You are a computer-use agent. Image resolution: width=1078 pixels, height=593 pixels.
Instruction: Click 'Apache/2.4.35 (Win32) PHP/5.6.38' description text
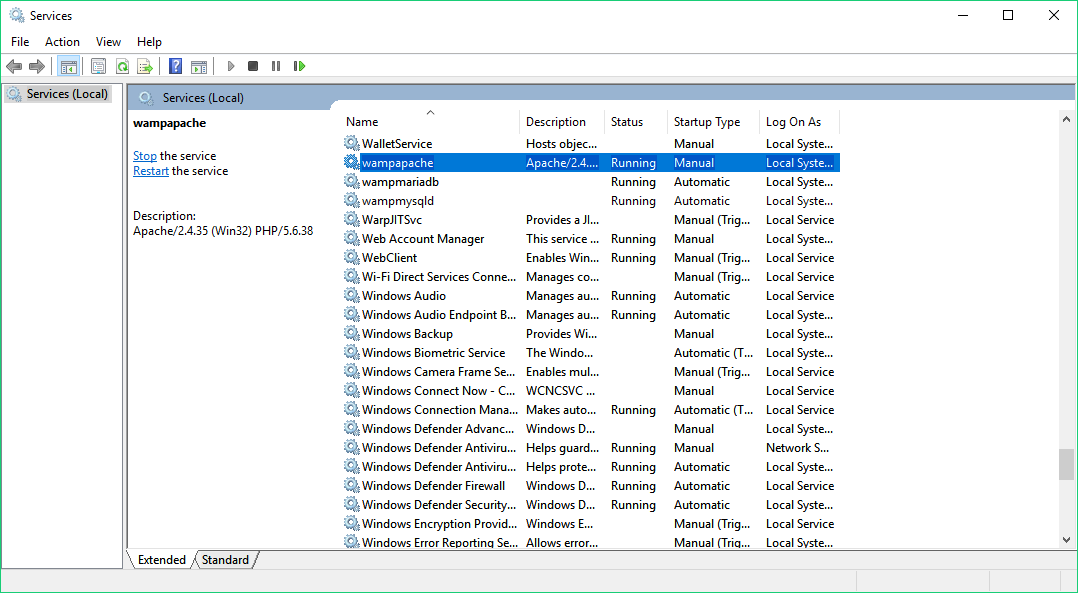(223, 231)
